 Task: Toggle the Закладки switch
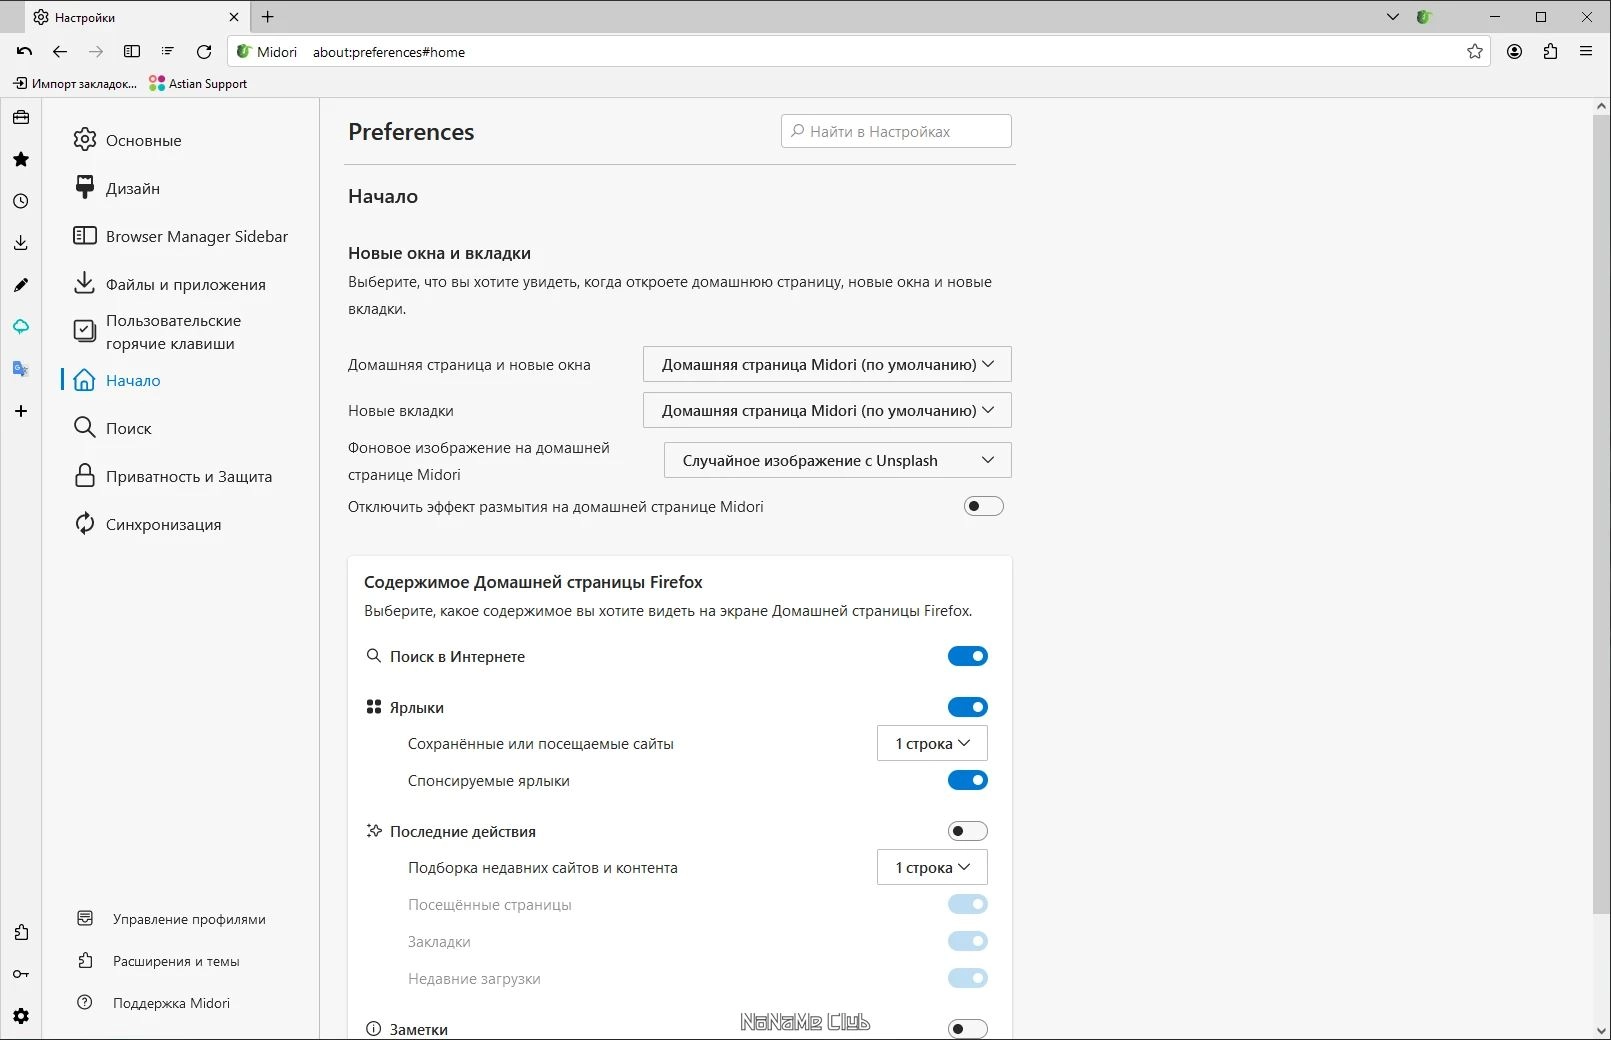(x=967, y=941)
